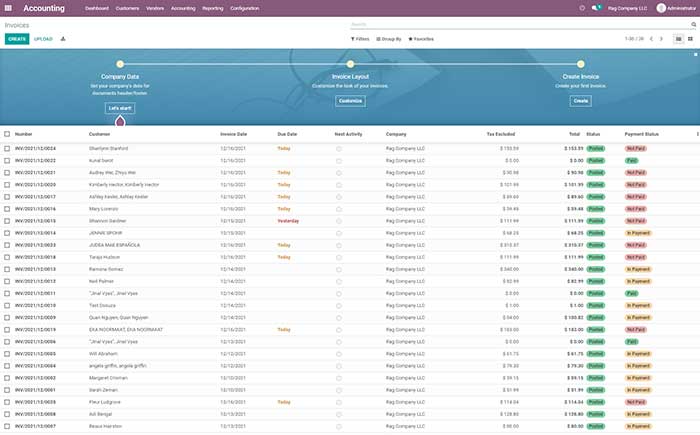This screenshot has height=435, width=700.
Task: Sort by the Number column header
Action: pos(24,134)
